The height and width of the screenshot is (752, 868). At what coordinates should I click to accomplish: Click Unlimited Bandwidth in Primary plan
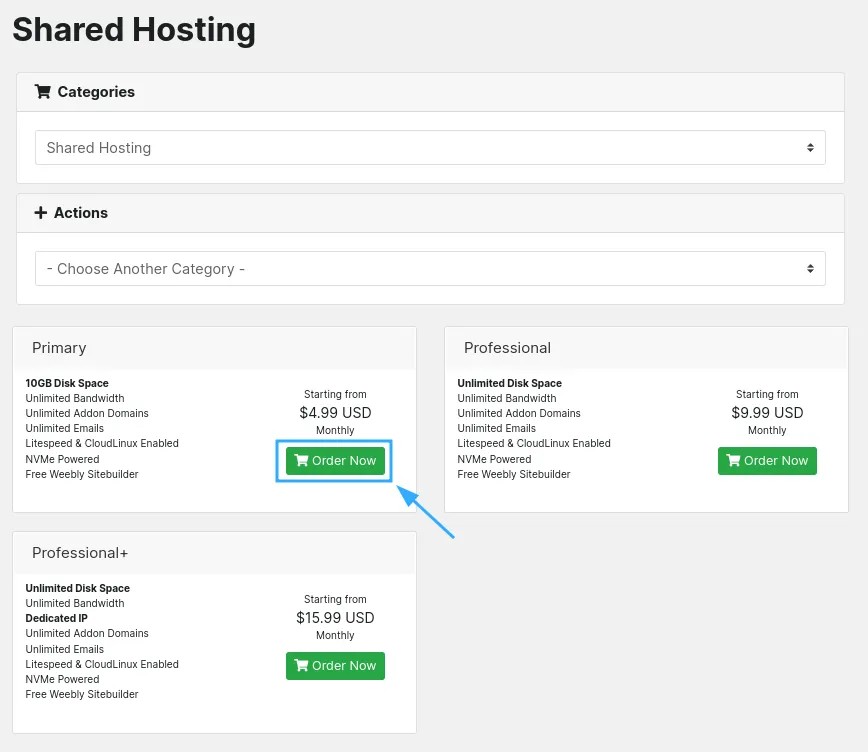point(75,398)
